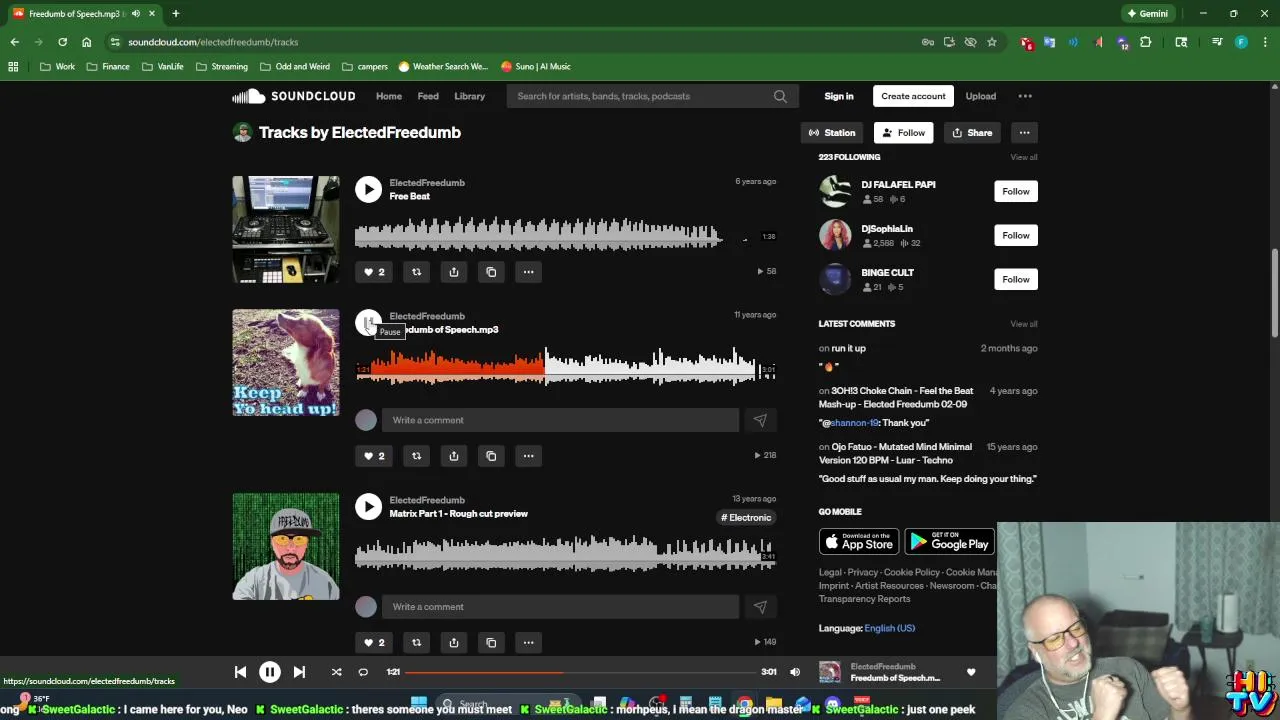Image resolution: width=1280 pixels, height=720 pixels.
Task: Click the Create account button
Action: coord(913,96)
